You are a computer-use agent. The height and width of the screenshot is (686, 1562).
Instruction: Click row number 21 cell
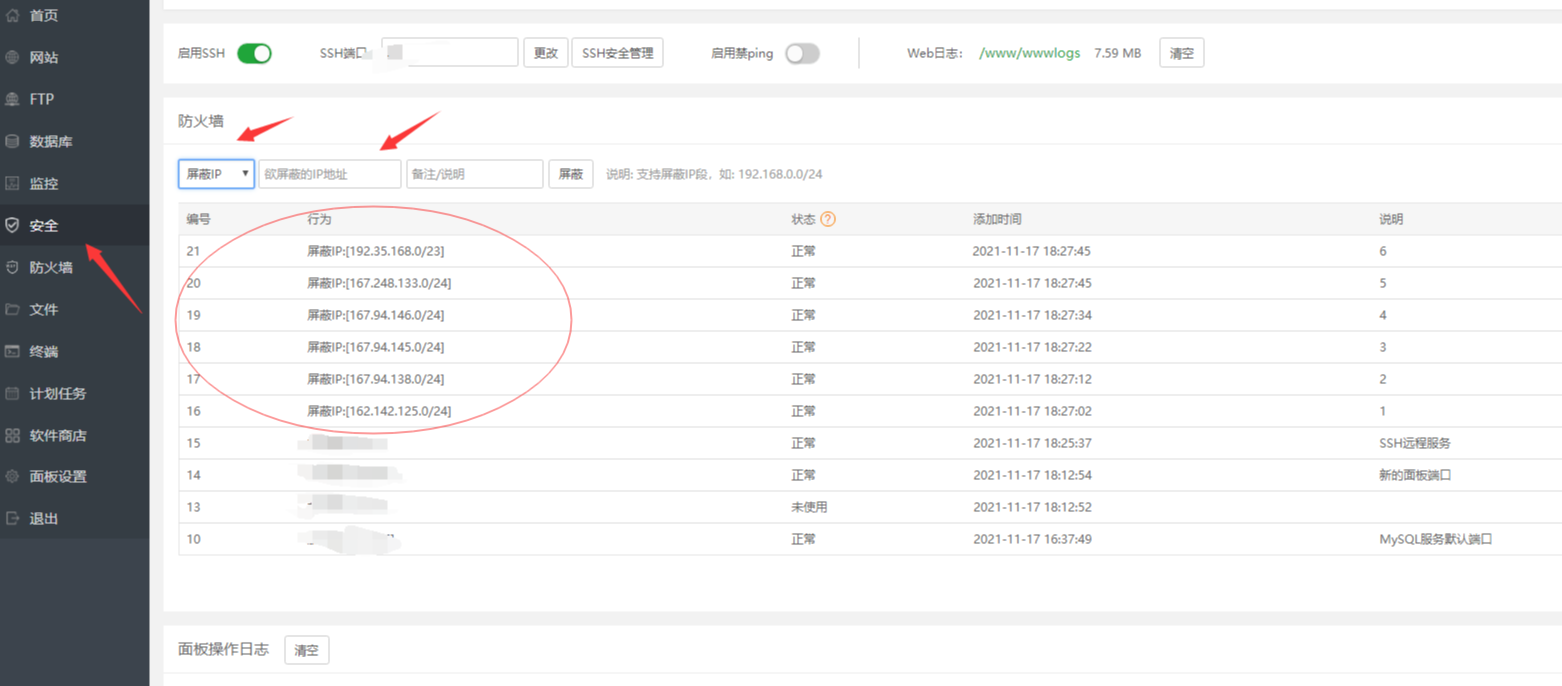click(193, 251)
